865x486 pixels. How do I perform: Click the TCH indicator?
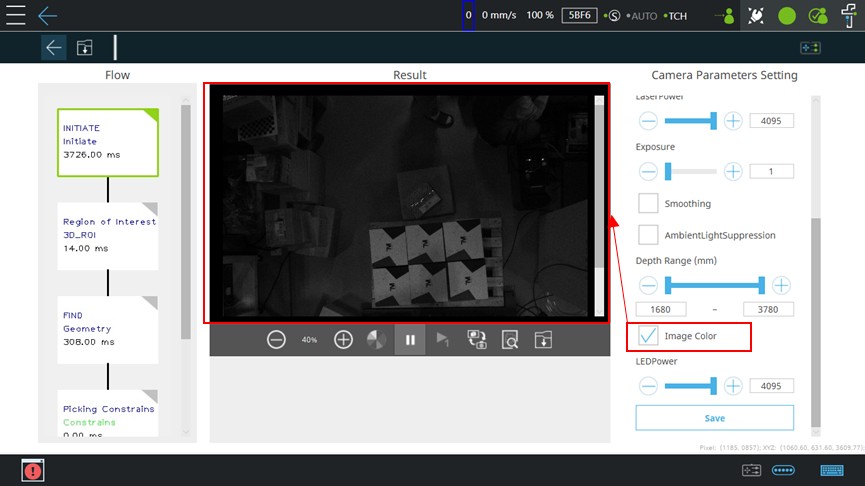pyautogui.click(x=676, y=16)
